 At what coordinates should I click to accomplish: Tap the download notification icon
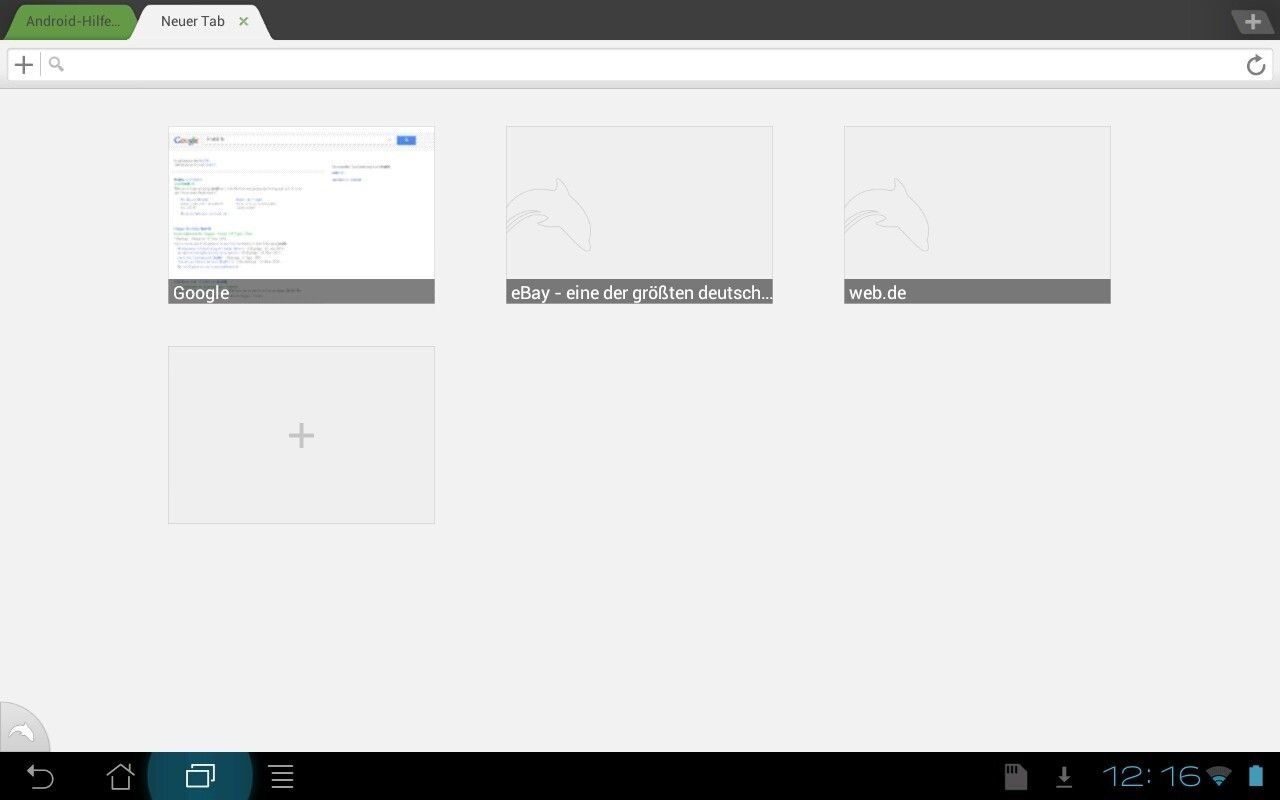coord(1064,776)
